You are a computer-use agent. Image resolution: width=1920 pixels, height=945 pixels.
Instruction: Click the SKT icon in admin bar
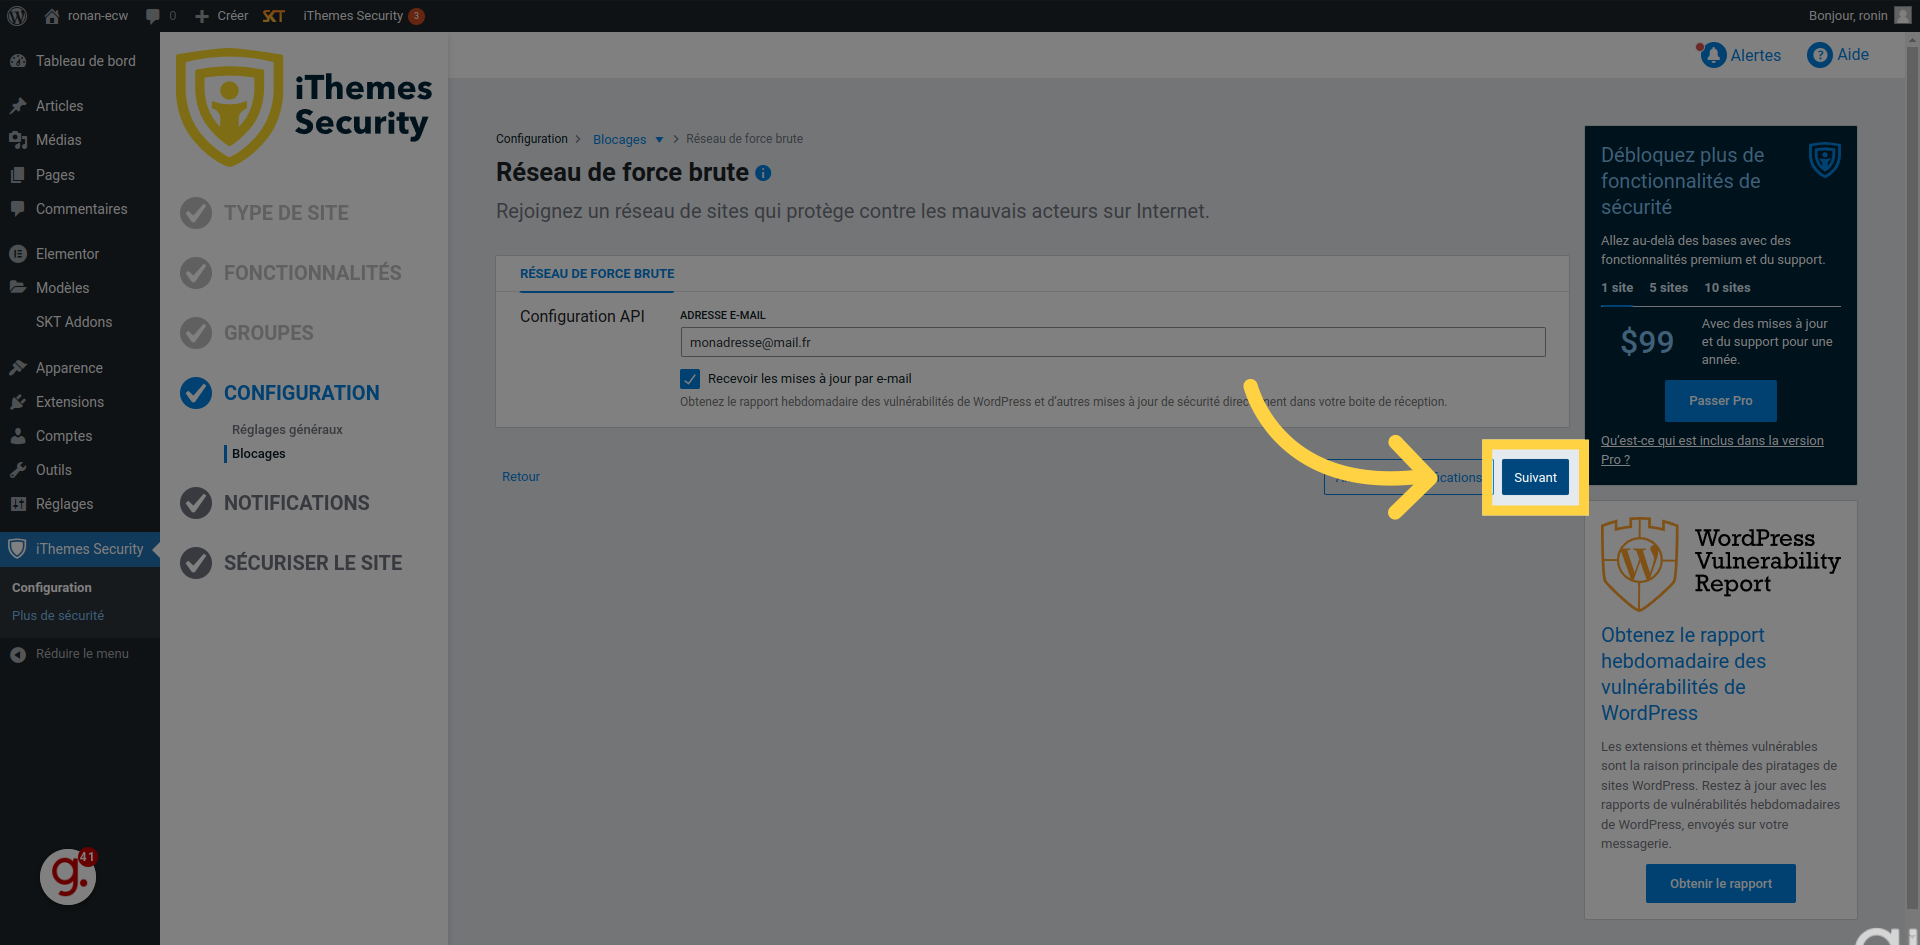(274, 16)
